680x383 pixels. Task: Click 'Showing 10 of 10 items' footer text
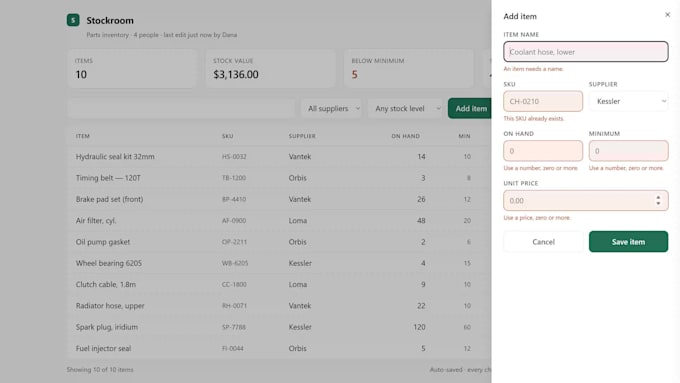[x=100, y=370]
